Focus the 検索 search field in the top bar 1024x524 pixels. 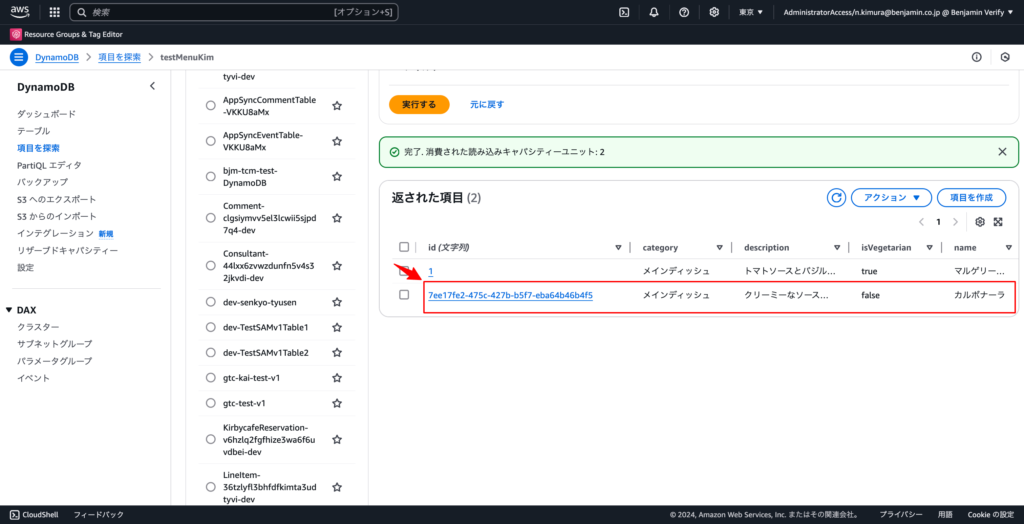(x=234, y=12)
